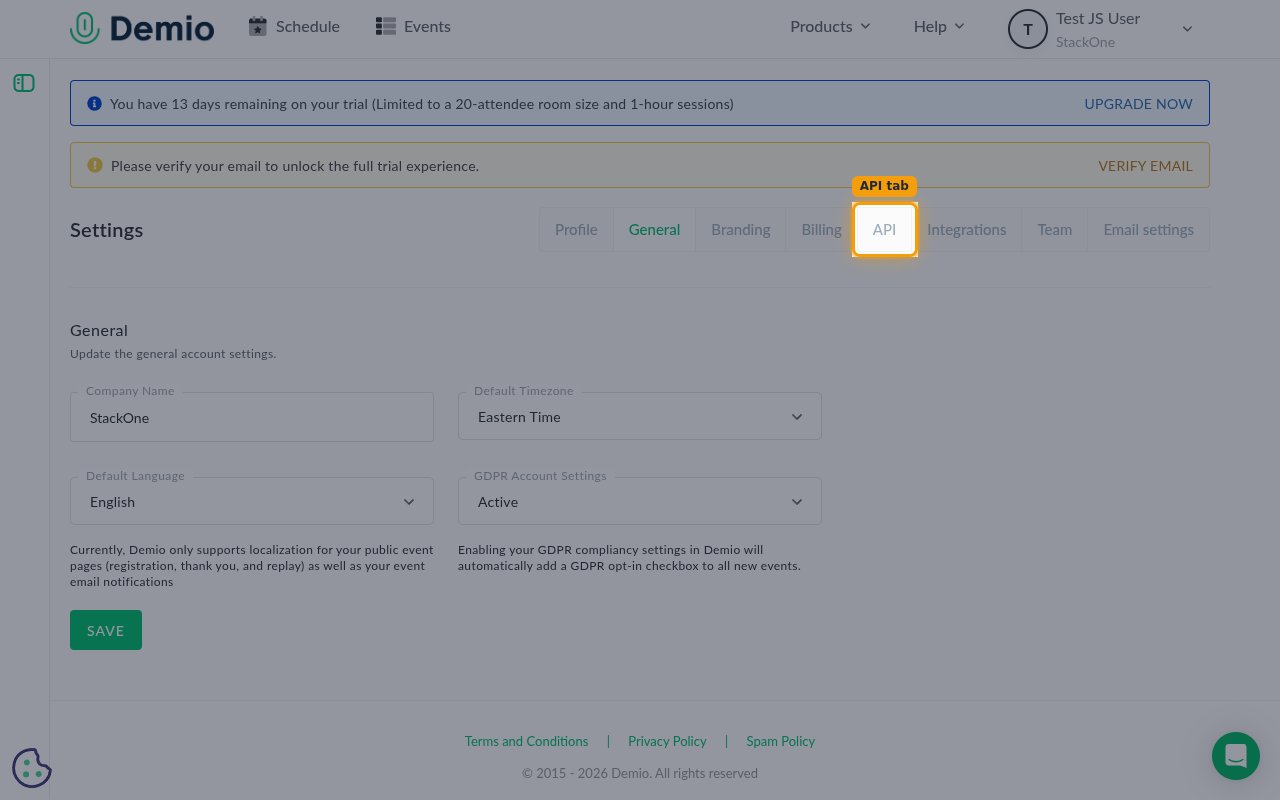The width and height of the screenshot is (1280, 800).
Task: Select the General settings tab
Action: (x=654, y=229)
